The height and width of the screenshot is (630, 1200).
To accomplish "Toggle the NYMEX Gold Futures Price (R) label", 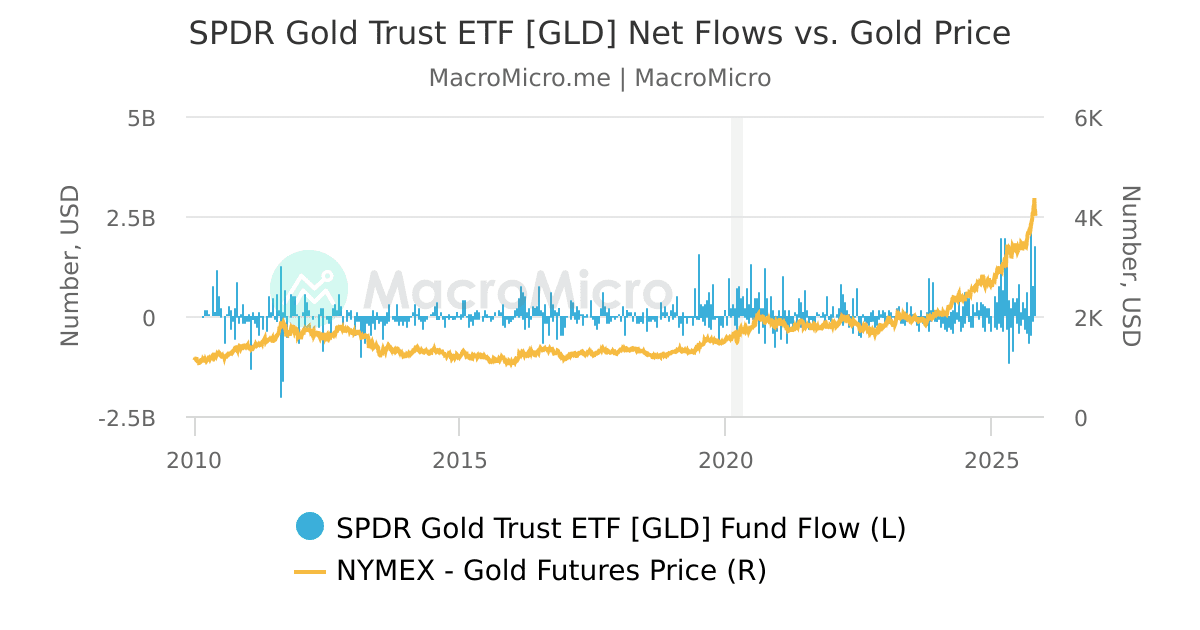I will pos(551,571).
